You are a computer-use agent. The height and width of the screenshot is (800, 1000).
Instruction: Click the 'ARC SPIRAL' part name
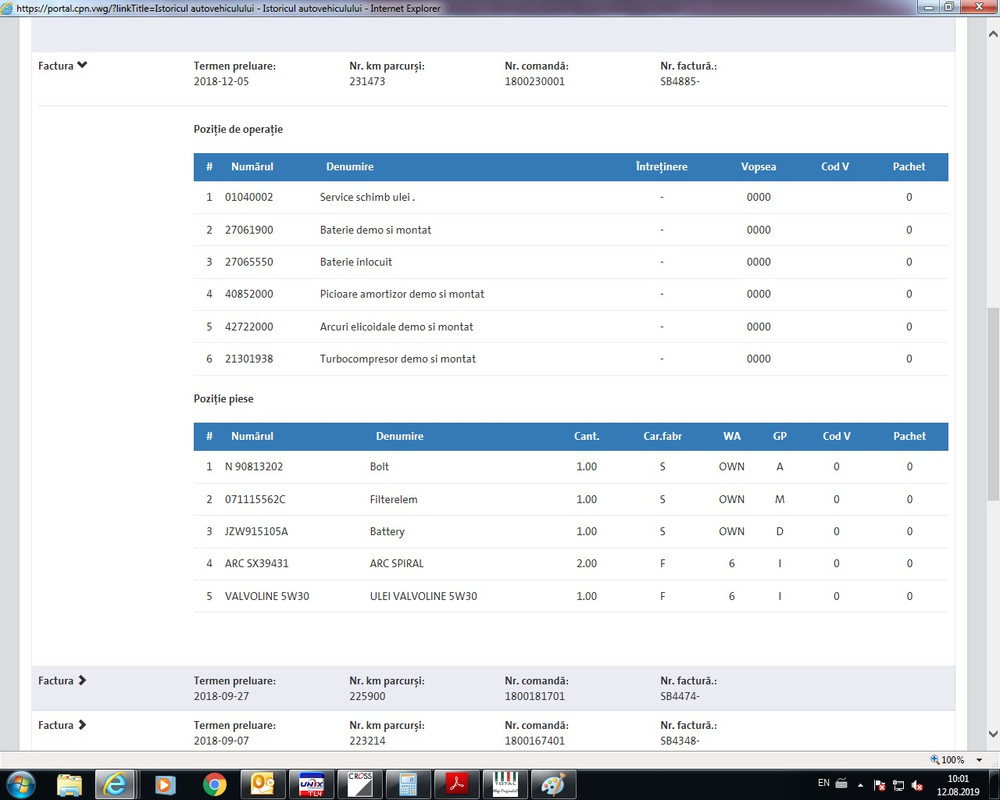(x=397, y=564)
